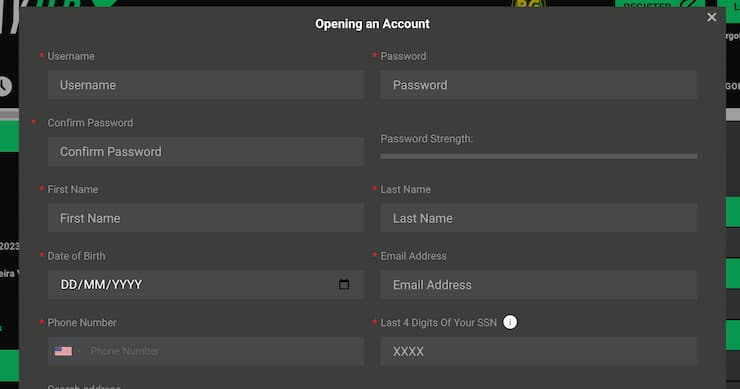
Task: Click the US flag country icon
Action: pyautogui.click(x=63, y=351)
